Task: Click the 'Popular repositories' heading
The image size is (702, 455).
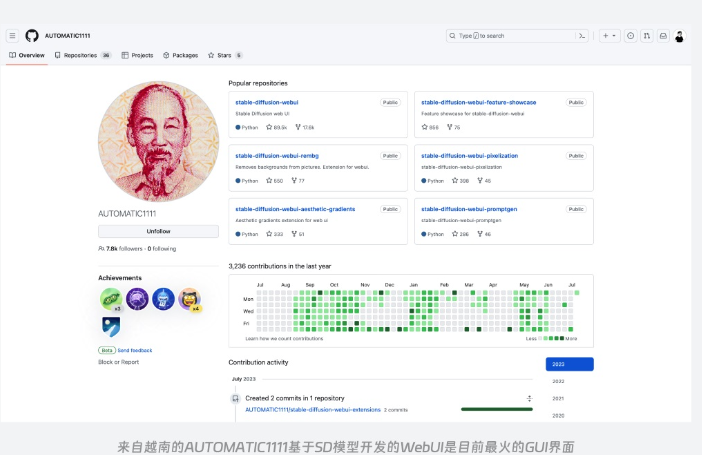Action: (258, 83)
